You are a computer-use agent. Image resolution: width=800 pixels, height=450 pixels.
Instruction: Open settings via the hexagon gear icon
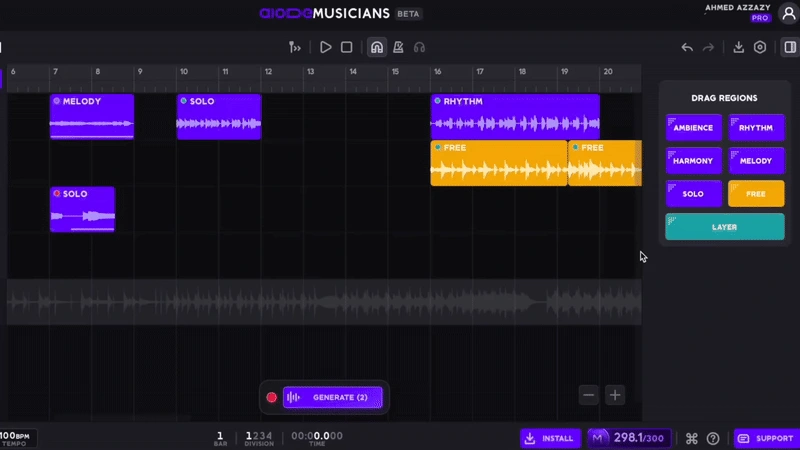coord(760,47)
